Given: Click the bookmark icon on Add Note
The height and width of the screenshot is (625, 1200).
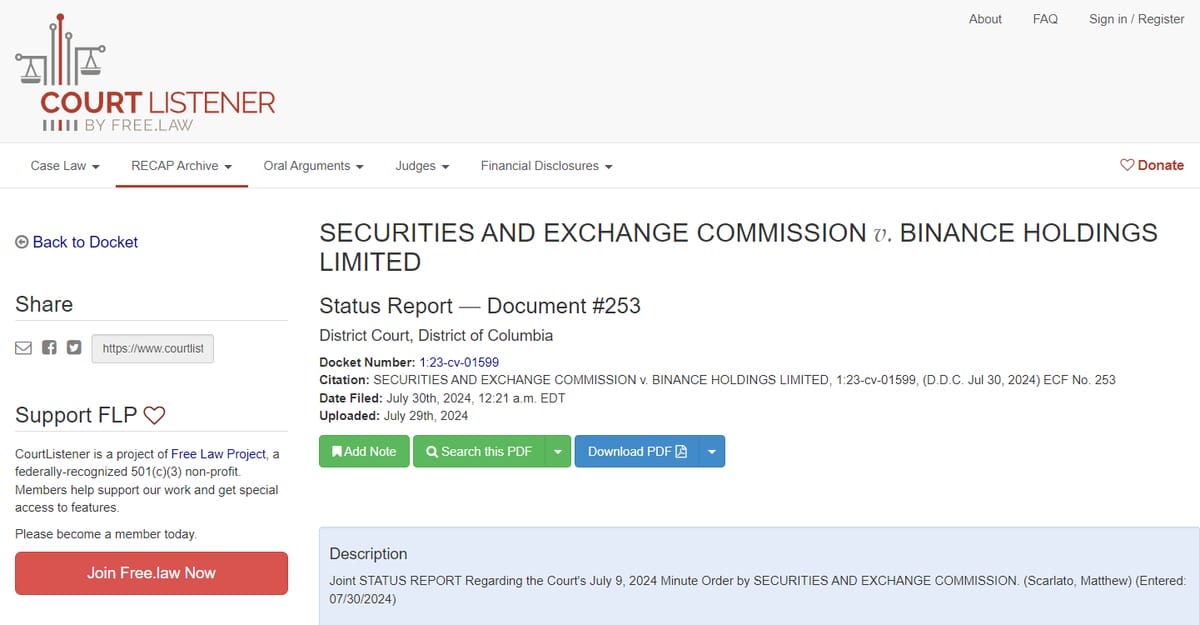Looking at the screenshot, I should pos(338,451).
